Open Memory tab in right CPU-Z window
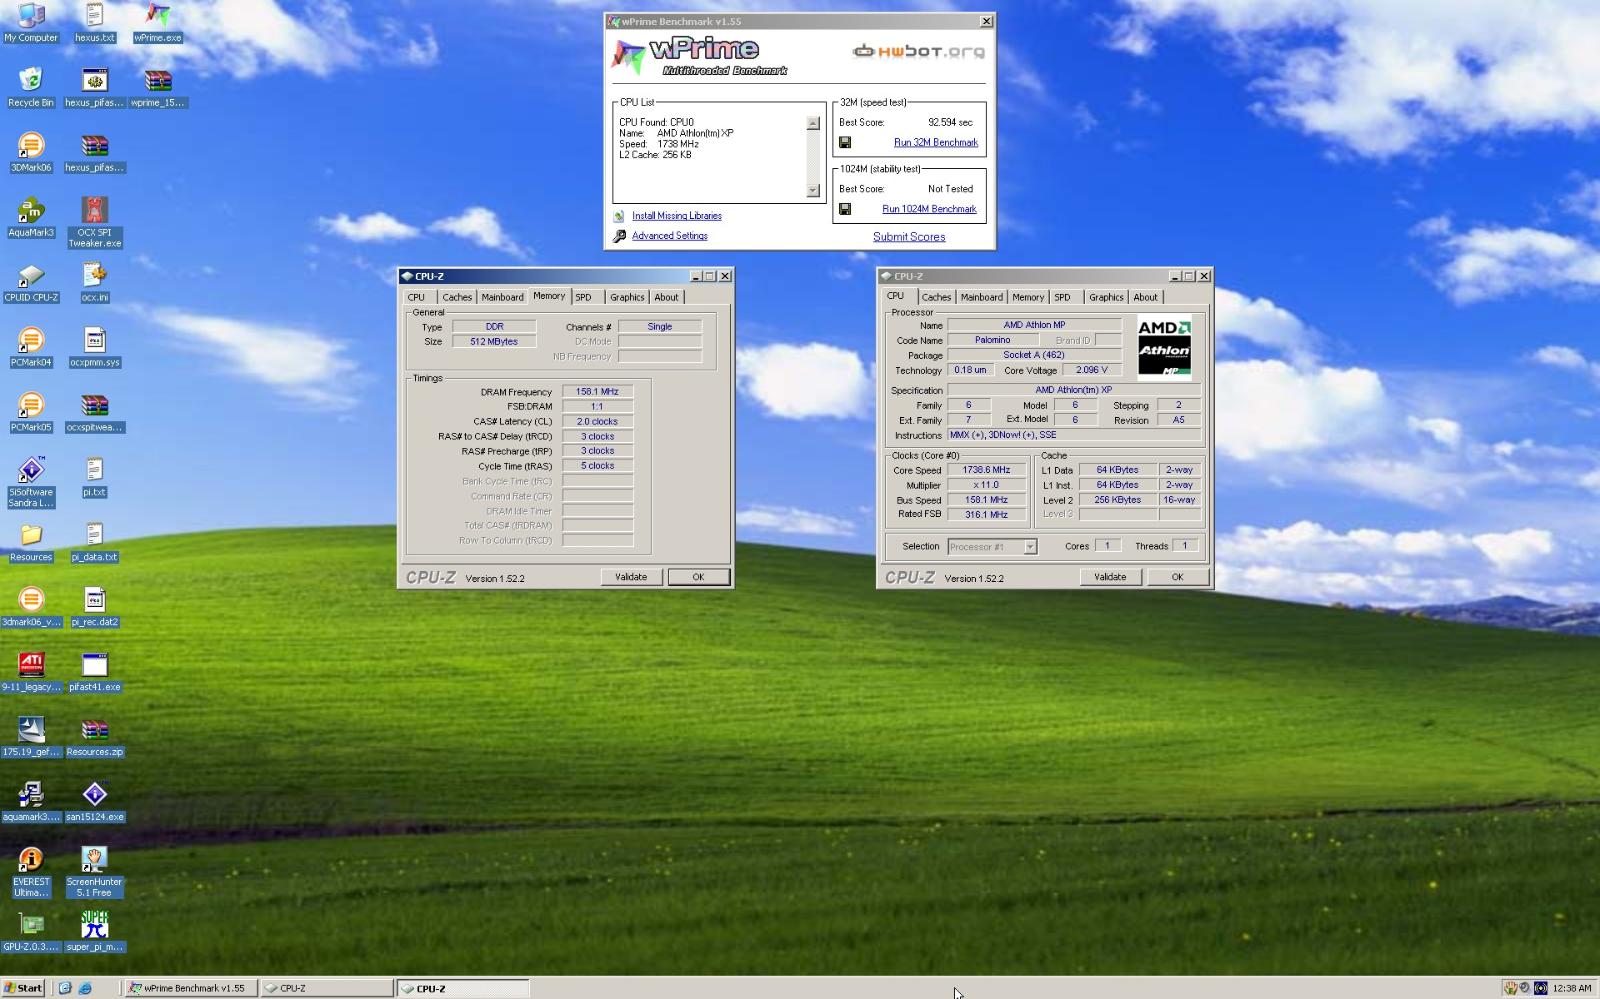 1028,297
